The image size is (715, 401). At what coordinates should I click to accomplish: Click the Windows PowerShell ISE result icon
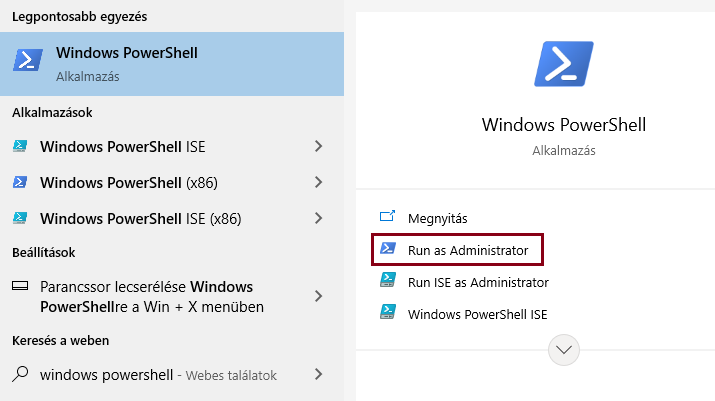20,146
